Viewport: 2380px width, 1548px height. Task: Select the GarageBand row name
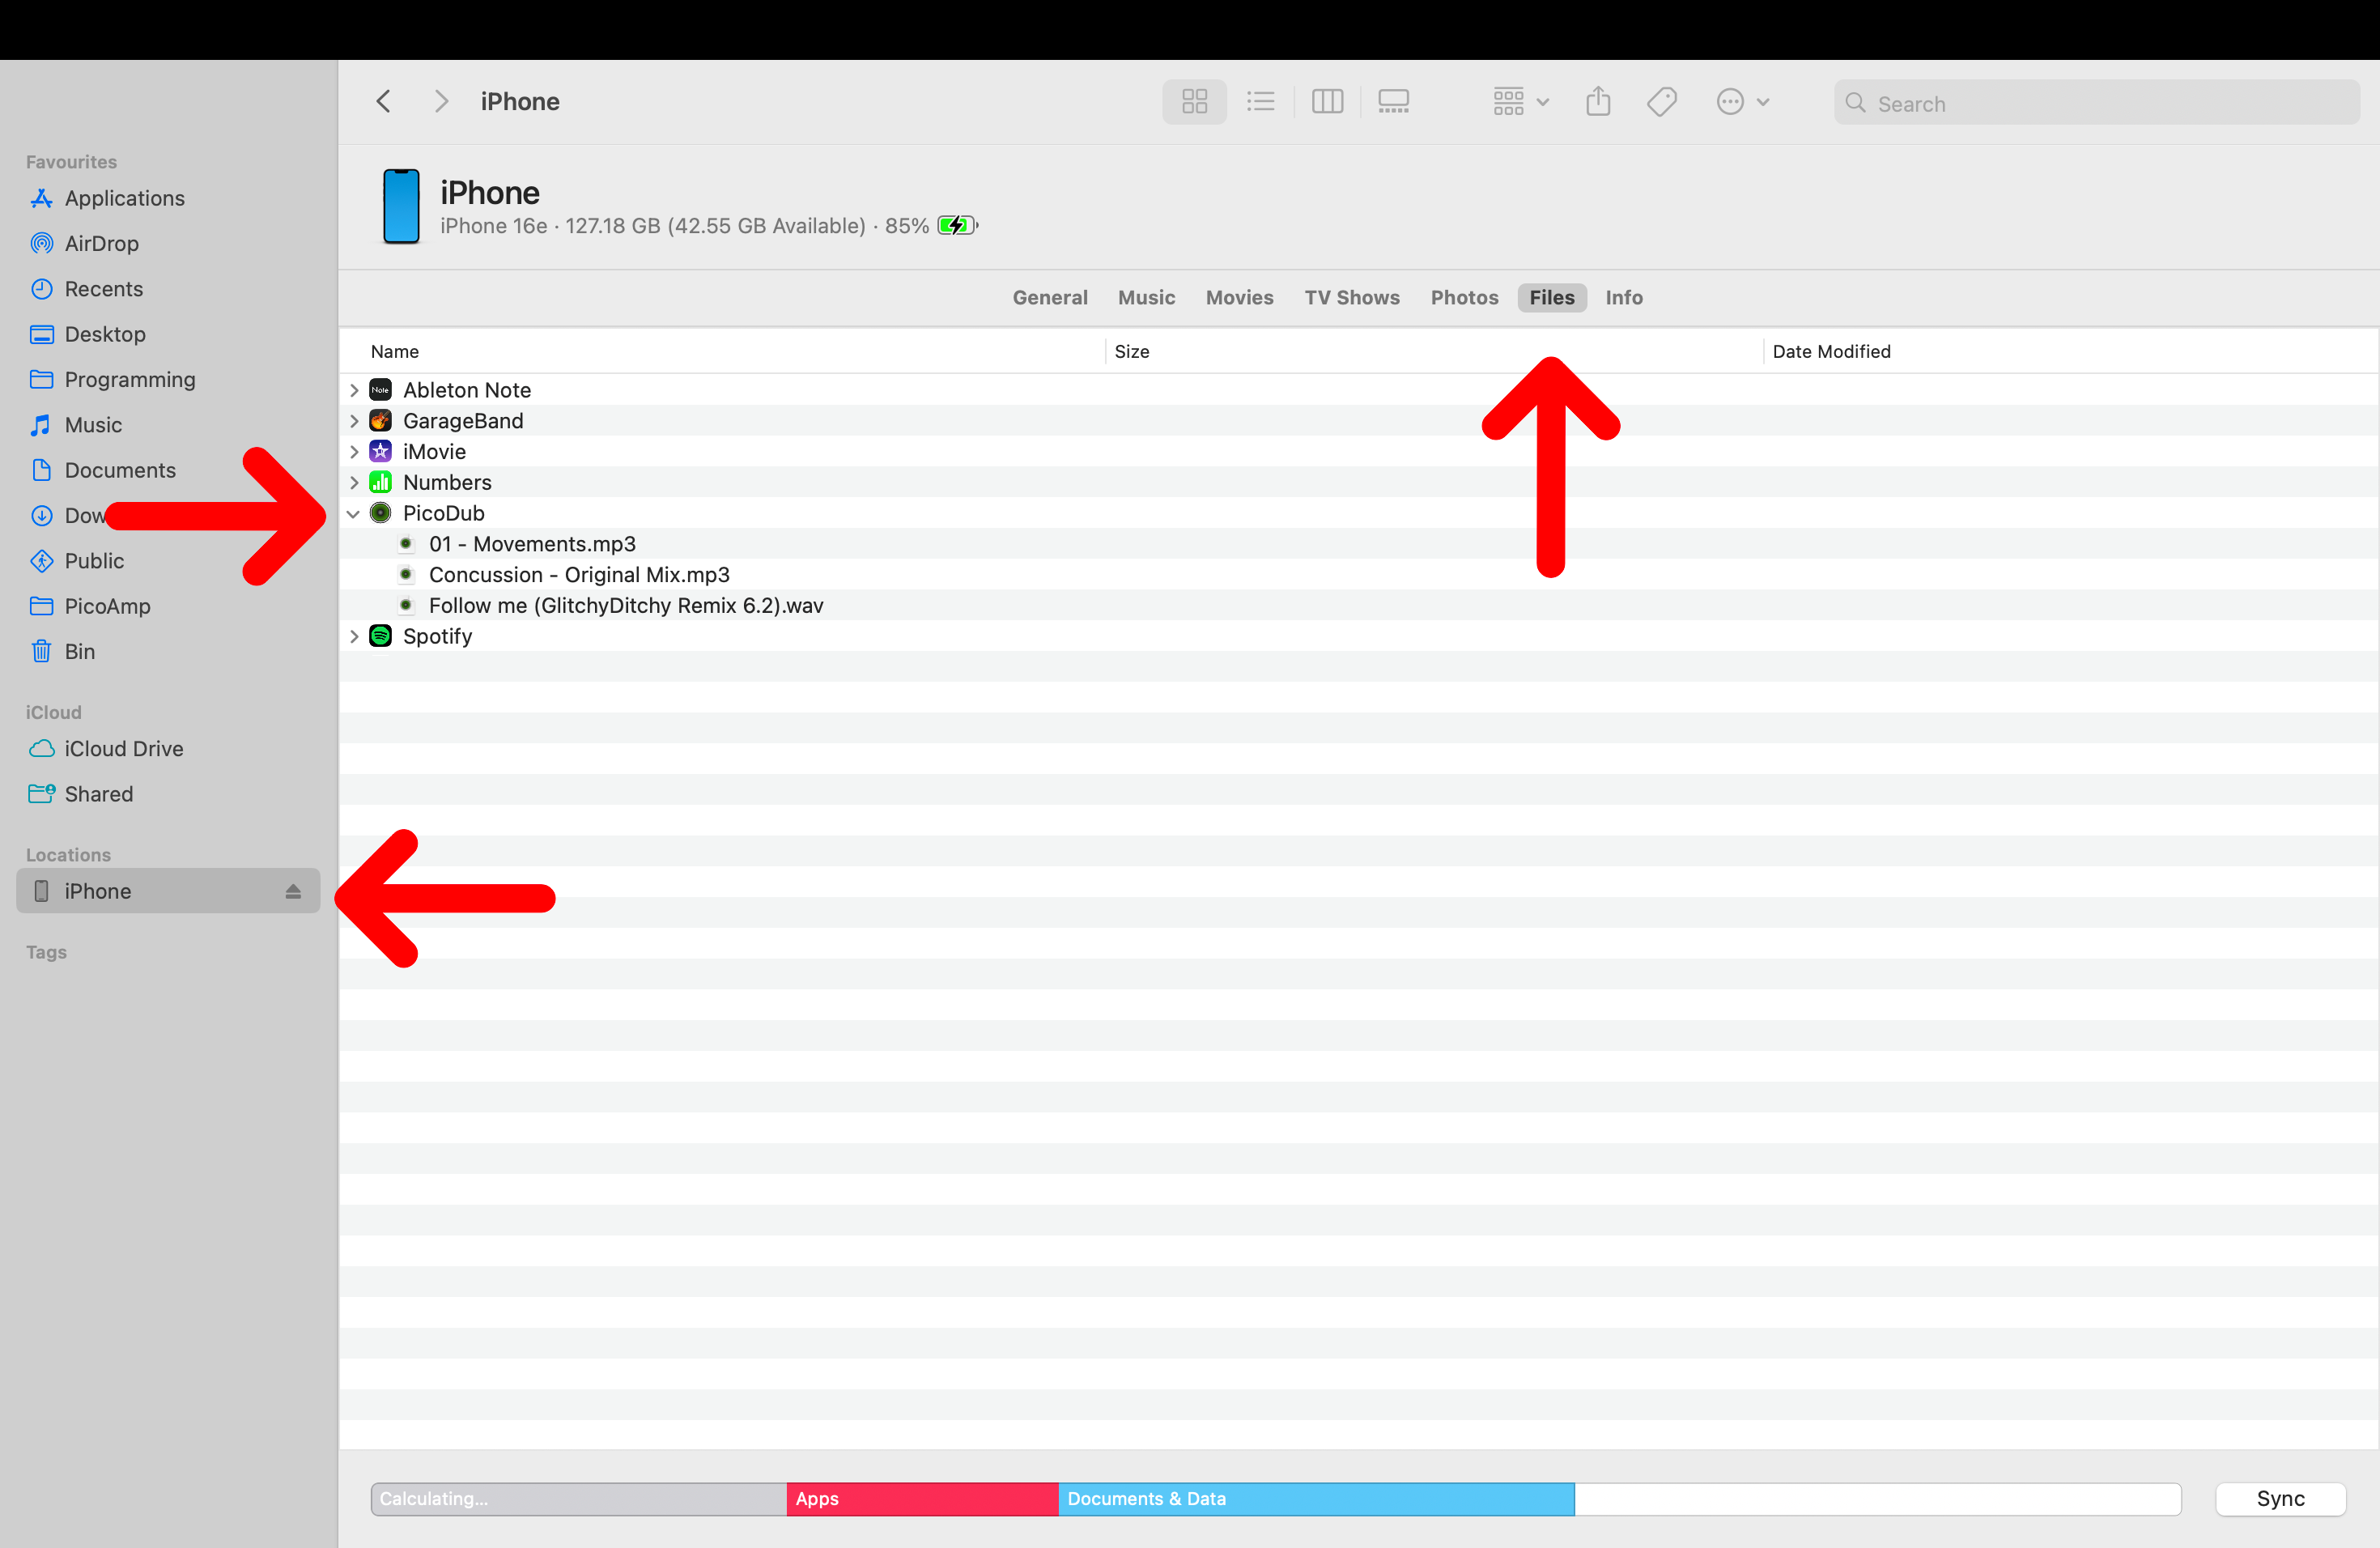click(x=462, y=421)
